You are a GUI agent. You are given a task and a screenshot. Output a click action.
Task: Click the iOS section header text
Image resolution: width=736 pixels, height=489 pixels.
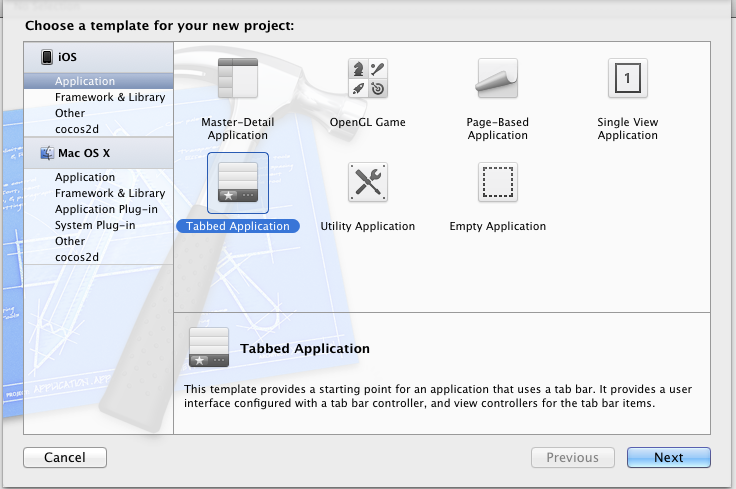67,57
